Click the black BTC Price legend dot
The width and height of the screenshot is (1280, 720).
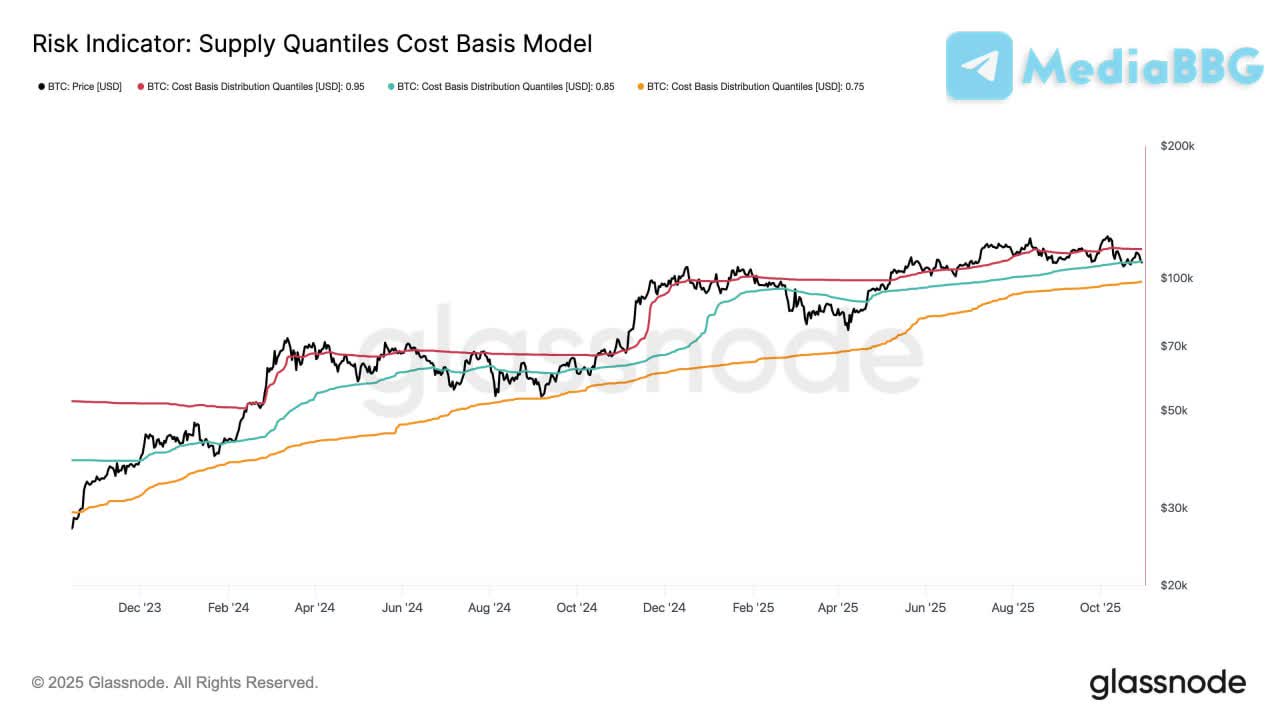pos(40,87)
